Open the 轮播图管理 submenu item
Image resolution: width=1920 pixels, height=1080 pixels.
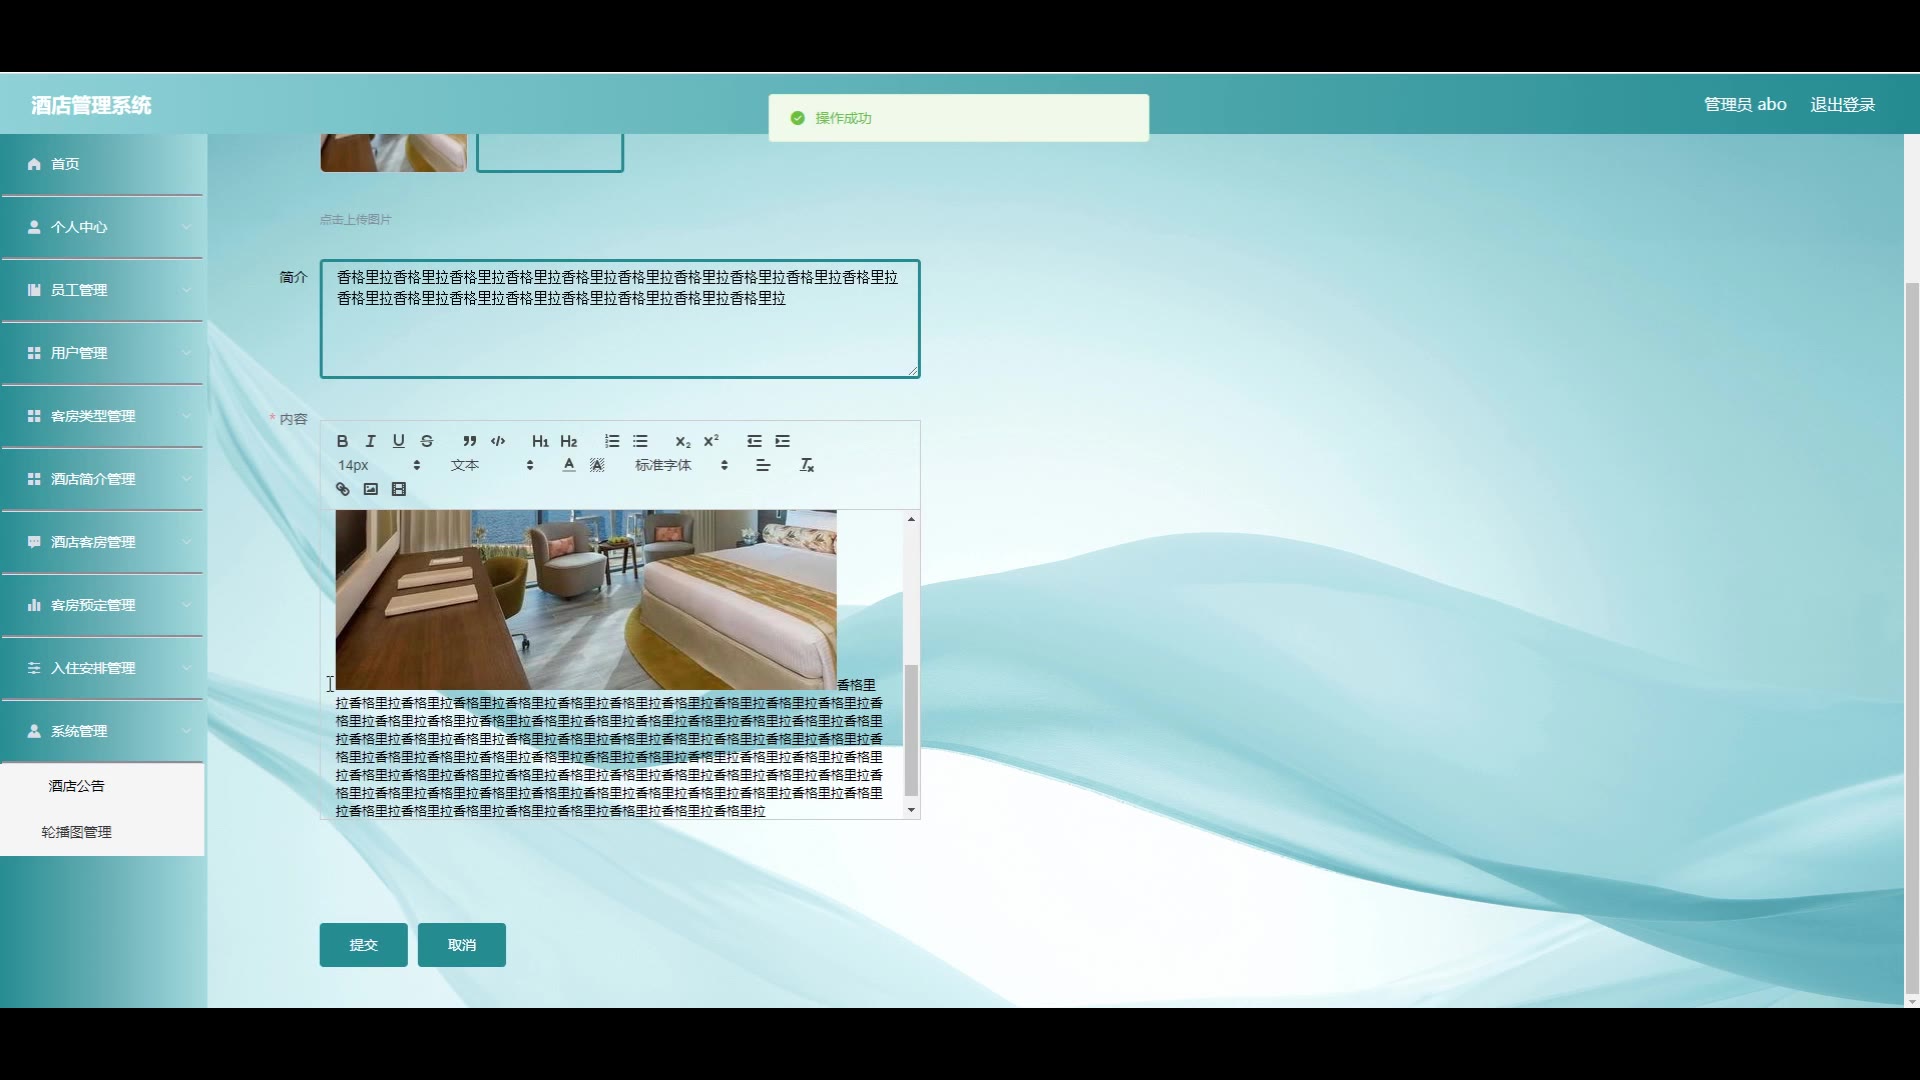(x=77, y=832)
